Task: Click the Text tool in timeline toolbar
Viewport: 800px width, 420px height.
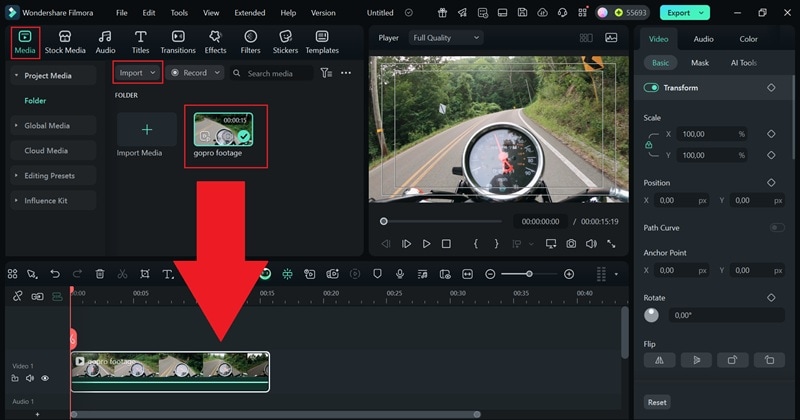Action: click(x=167, y=274)
